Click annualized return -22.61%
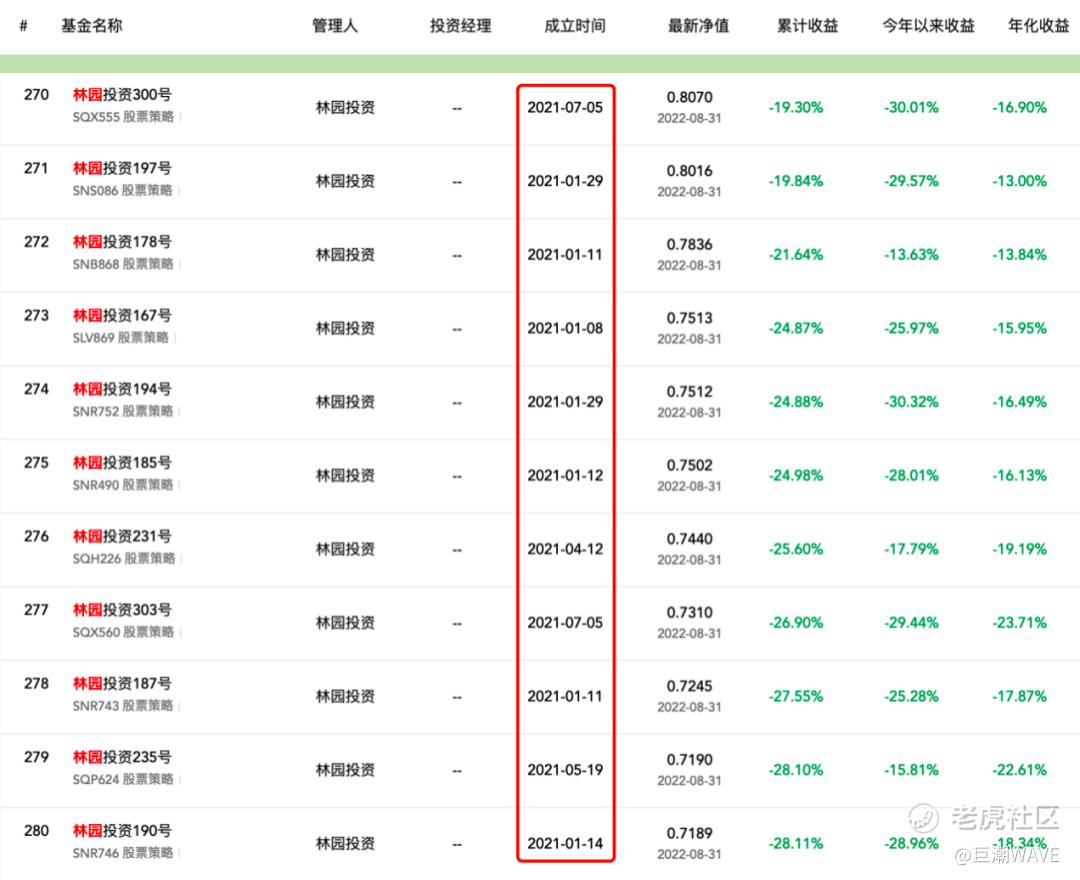This screenshot has height=880, width=1080. point(1019,771)
